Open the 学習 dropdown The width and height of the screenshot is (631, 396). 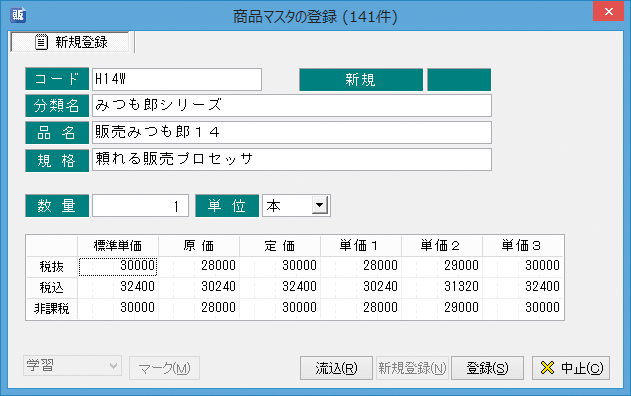(72, 366)
